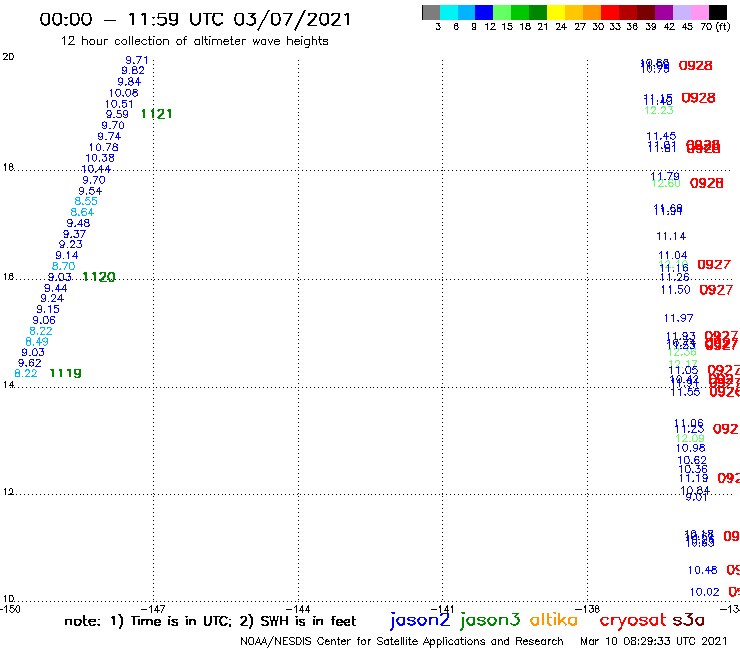The height and width of the screenshot is (650, 740).
Task: Click the 10.78 wave height reading
Action: [x=103, y=147]
